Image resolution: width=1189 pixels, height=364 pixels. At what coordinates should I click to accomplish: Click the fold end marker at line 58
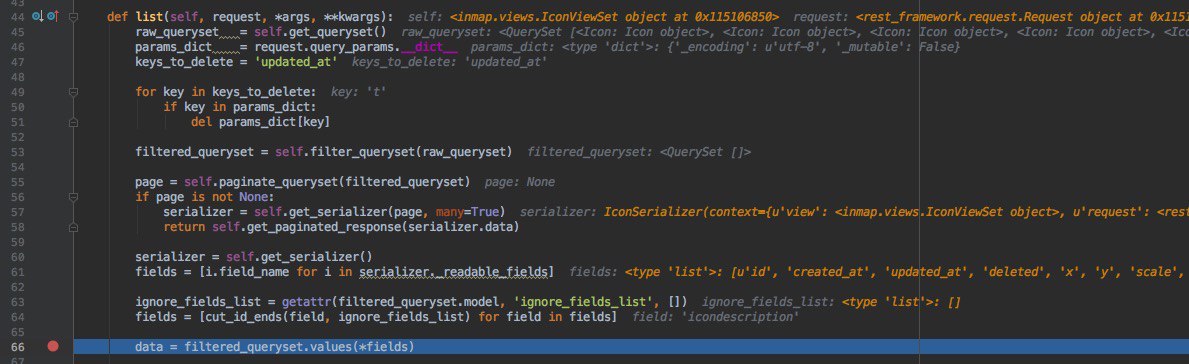[74, 227]
